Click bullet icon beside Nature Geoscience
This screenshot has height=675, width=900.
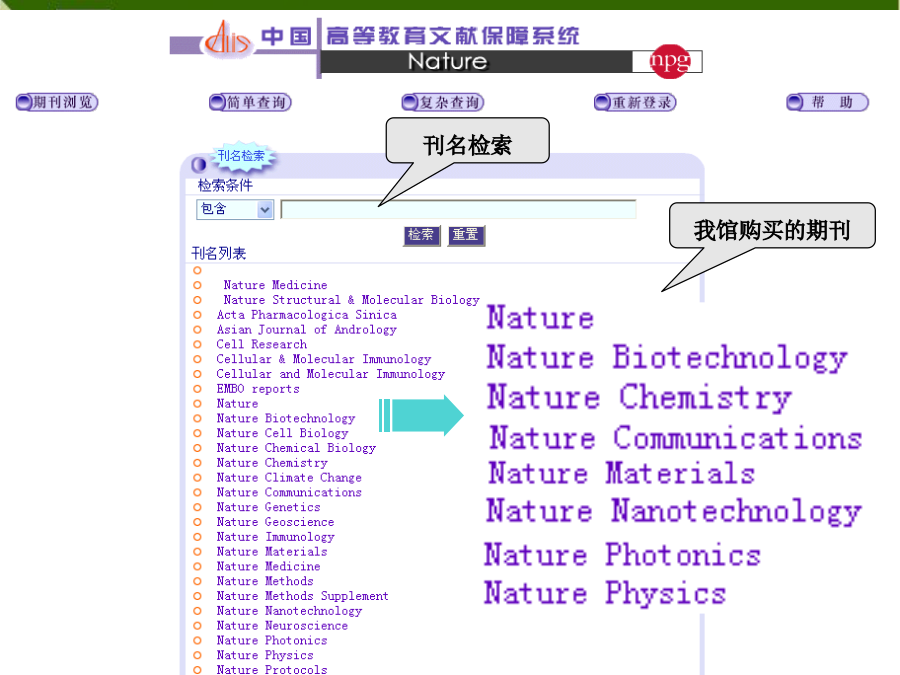197,522
